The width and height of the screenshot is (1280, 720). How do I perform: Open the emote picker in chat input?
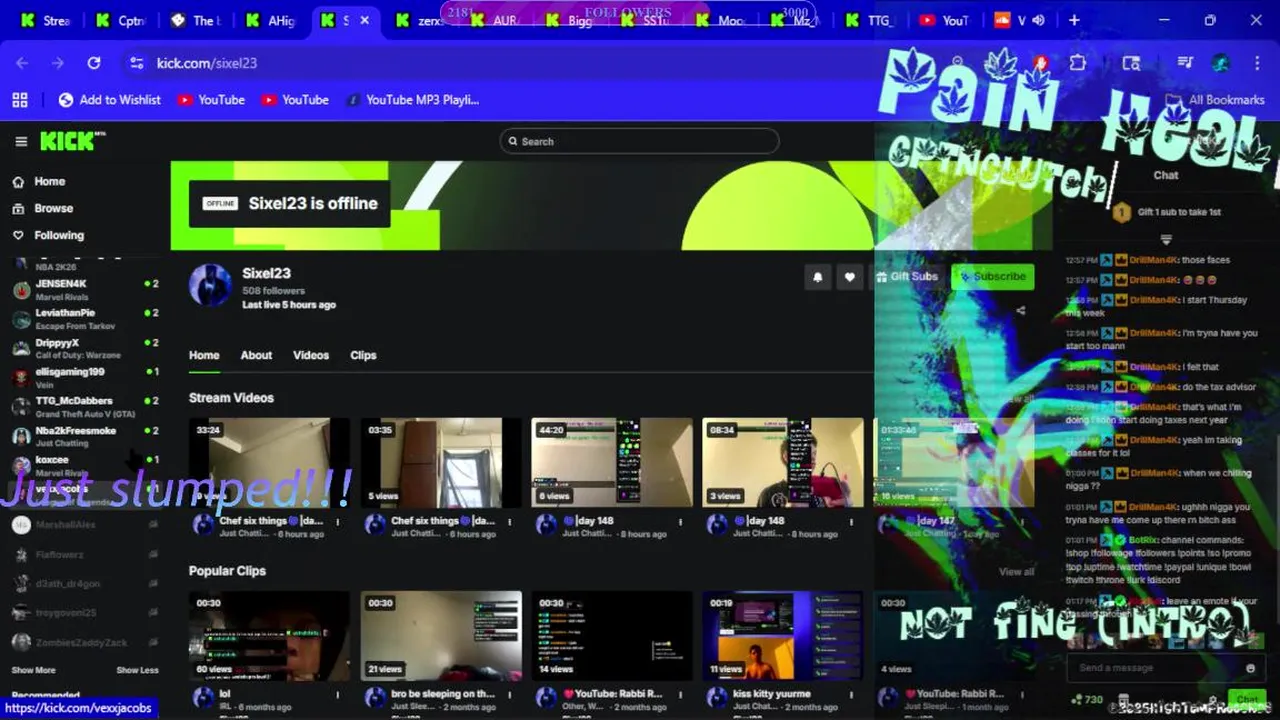1250,668
